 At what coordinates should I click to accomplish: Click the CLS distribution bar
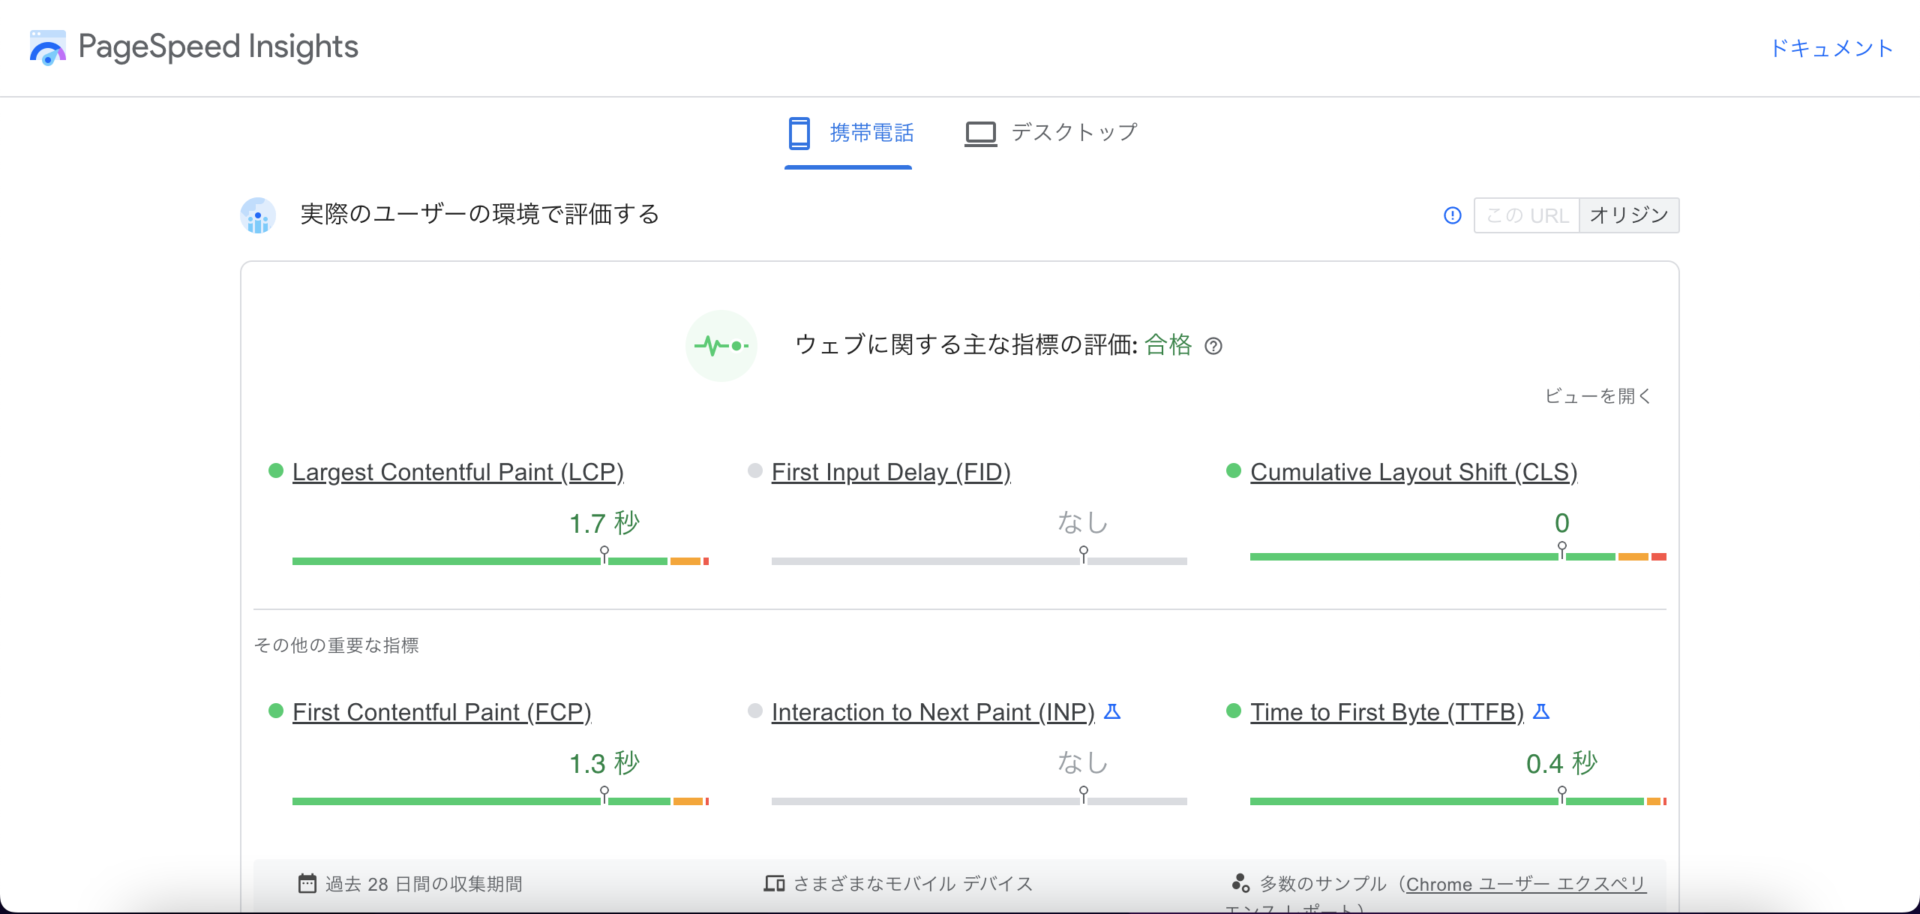(x=1458, y=556)
